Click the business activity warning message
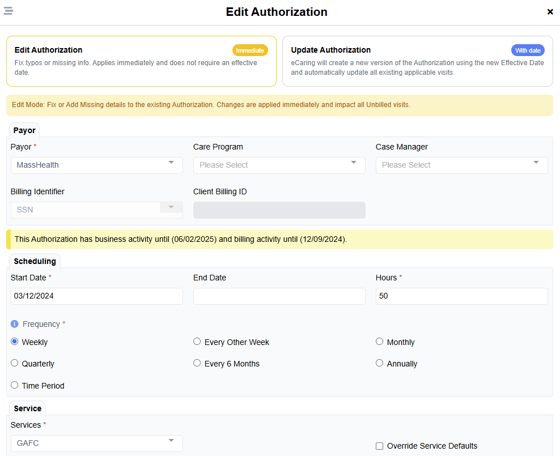 point(280,239)
